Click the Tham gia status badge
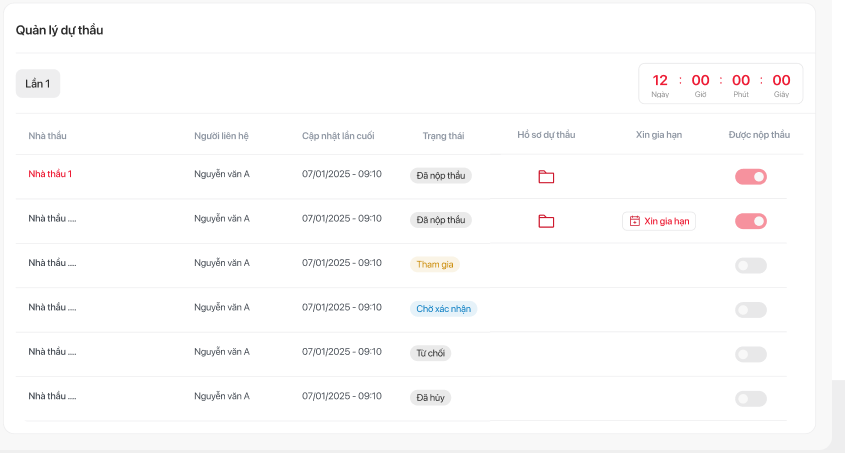 434,264
